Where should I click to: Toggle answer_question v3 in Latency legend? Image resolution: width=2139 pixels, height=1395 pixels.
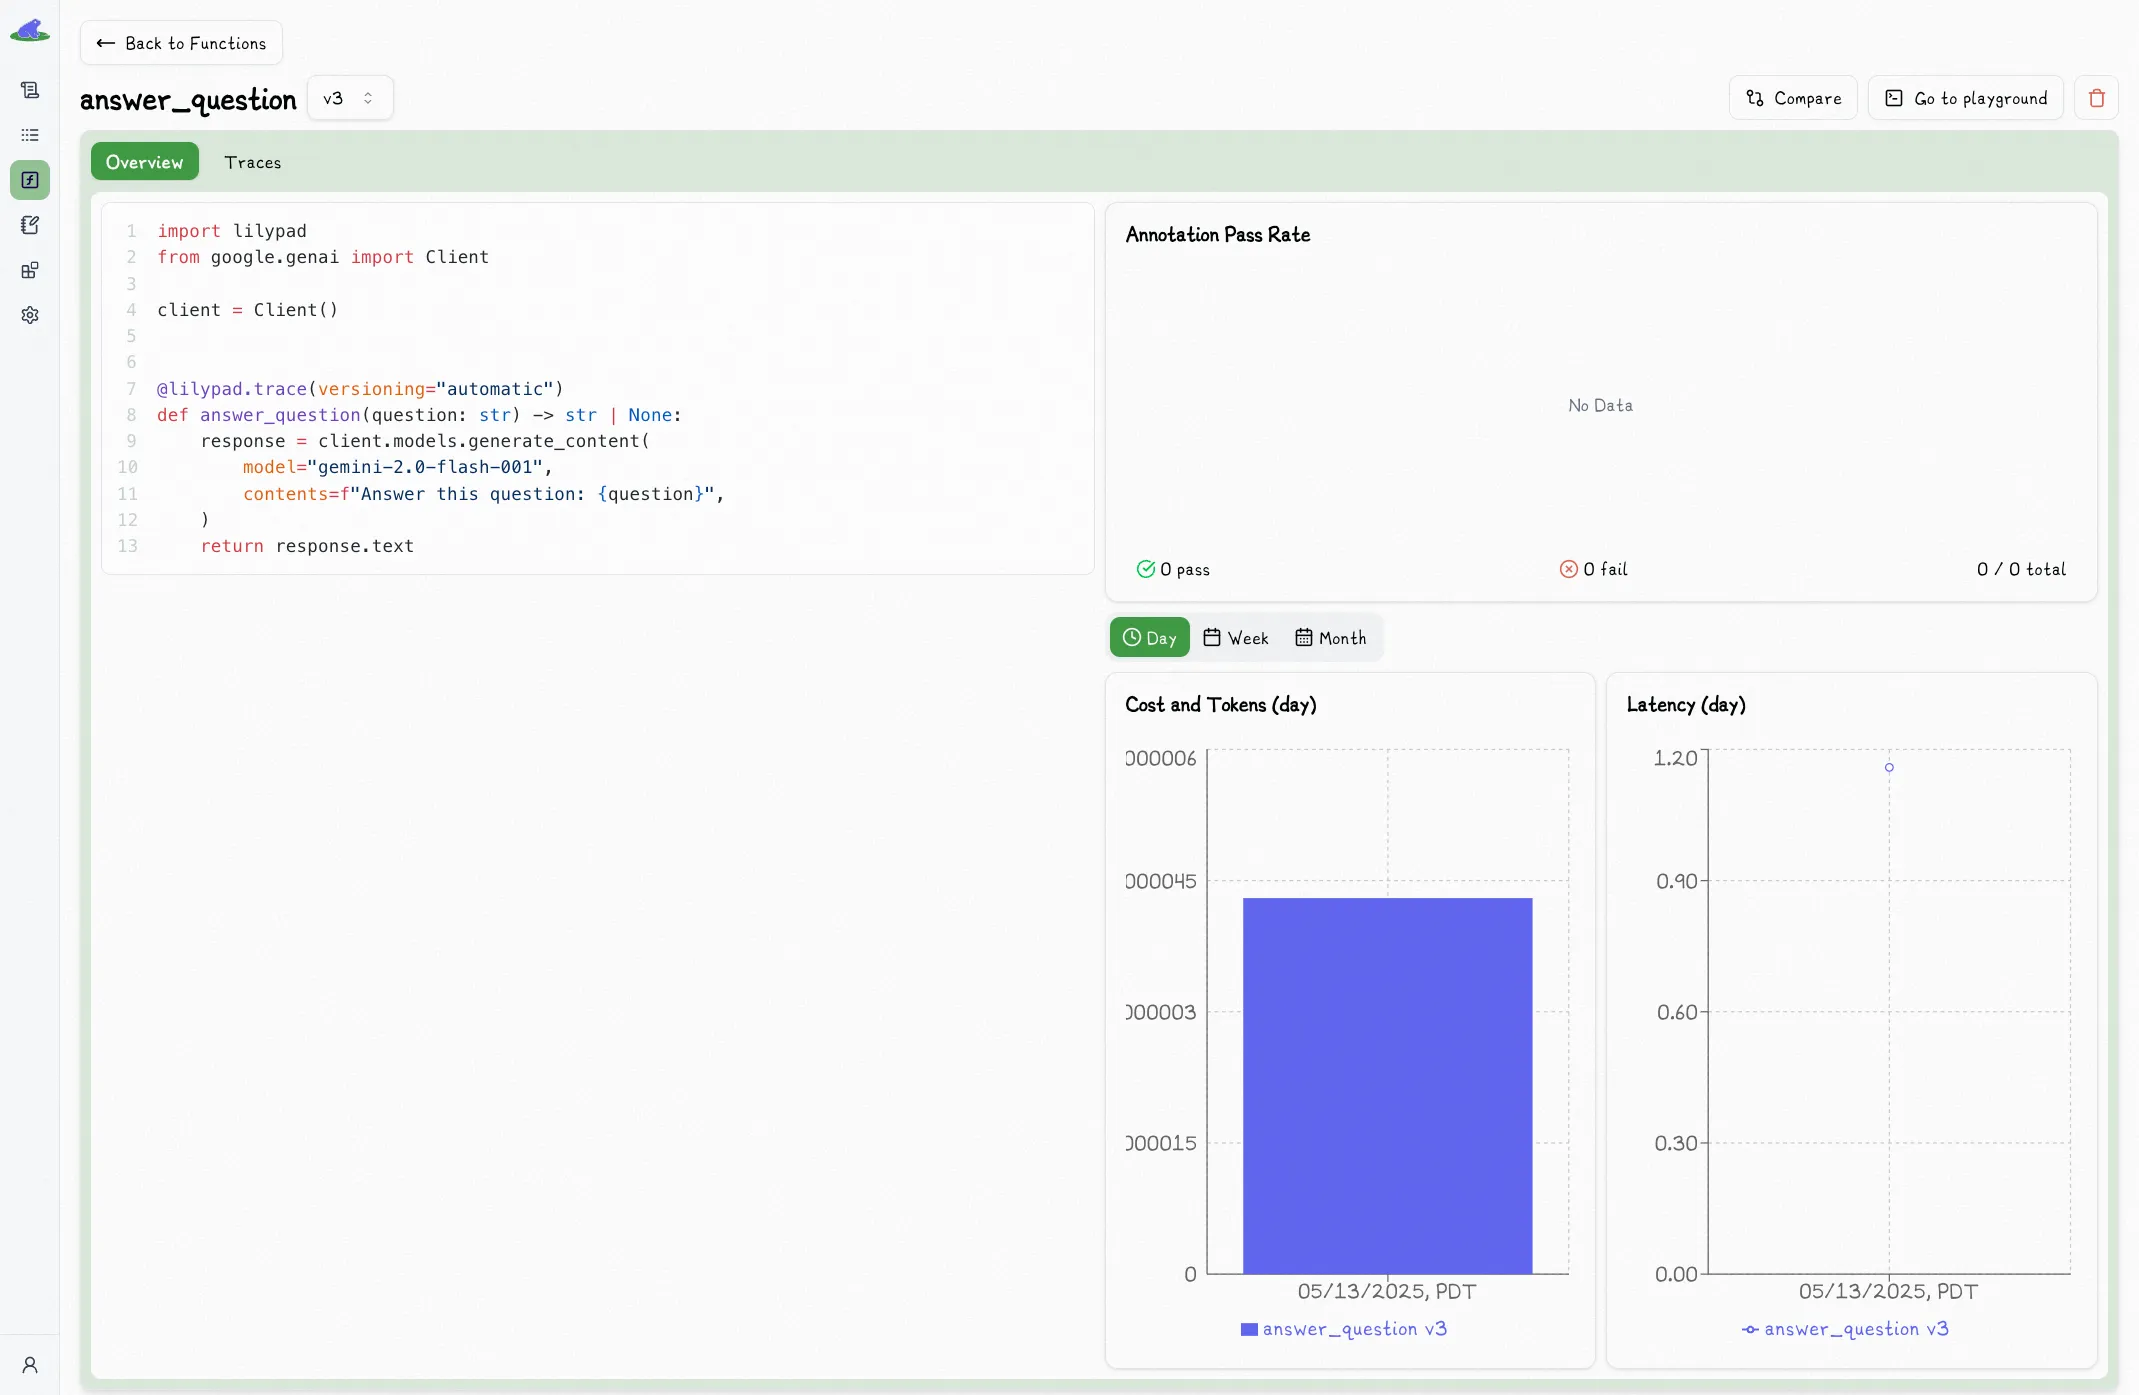[x=1847, y=1329]
